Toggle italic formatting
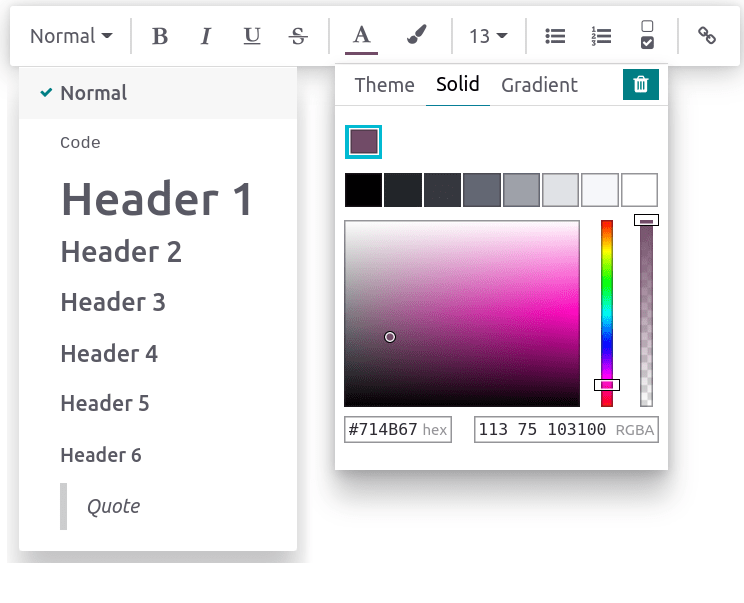 coord(206,36)
